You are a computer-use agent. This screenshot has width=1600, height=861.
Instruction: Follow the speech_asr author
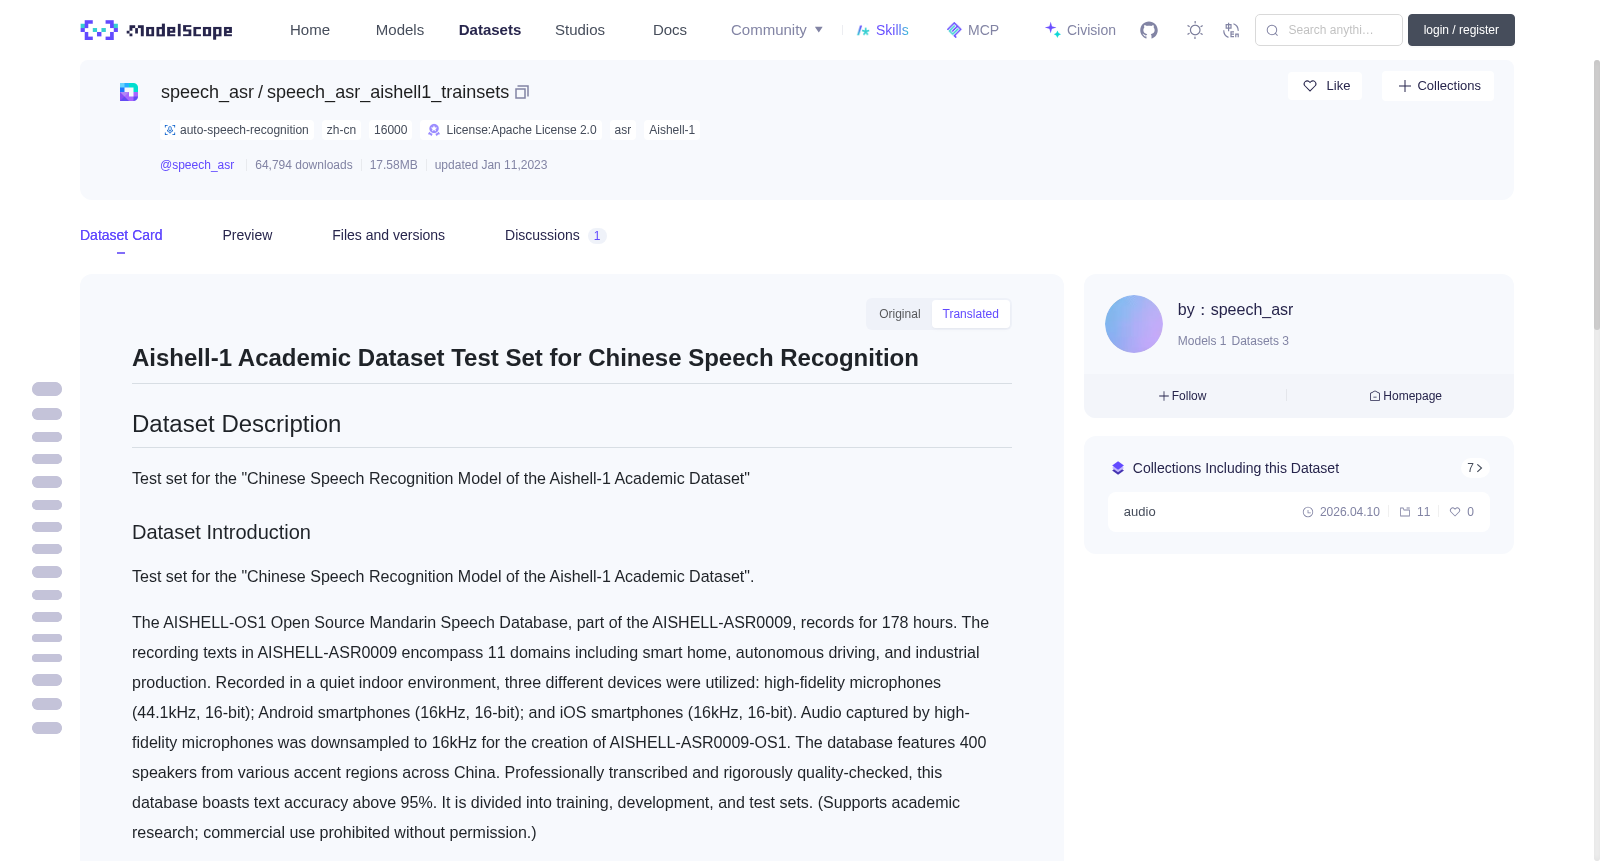[1183, 396]
